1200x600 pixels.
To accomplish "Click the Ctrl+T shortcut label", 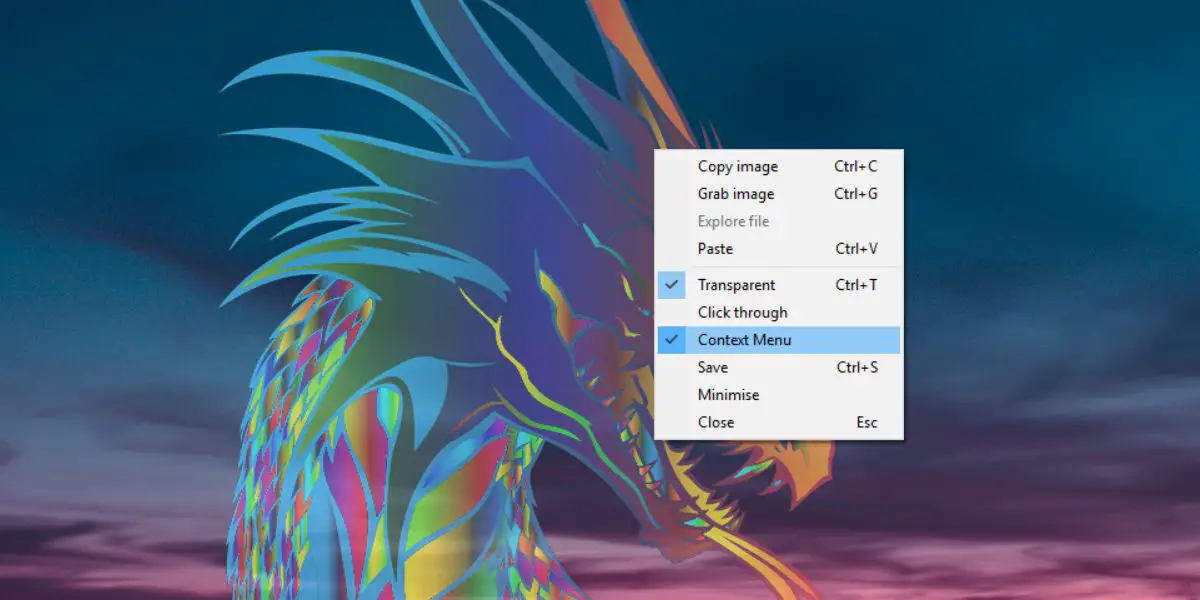I will pos(857,285).
